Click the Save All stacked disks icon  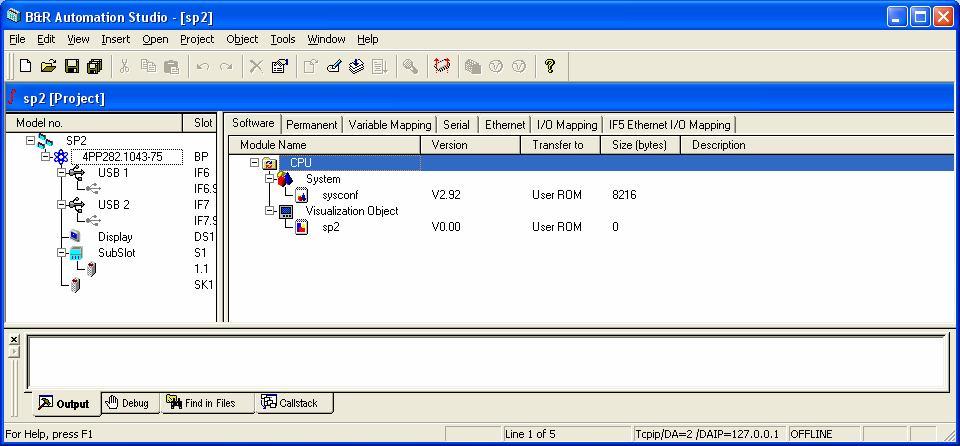pos(94,66)
